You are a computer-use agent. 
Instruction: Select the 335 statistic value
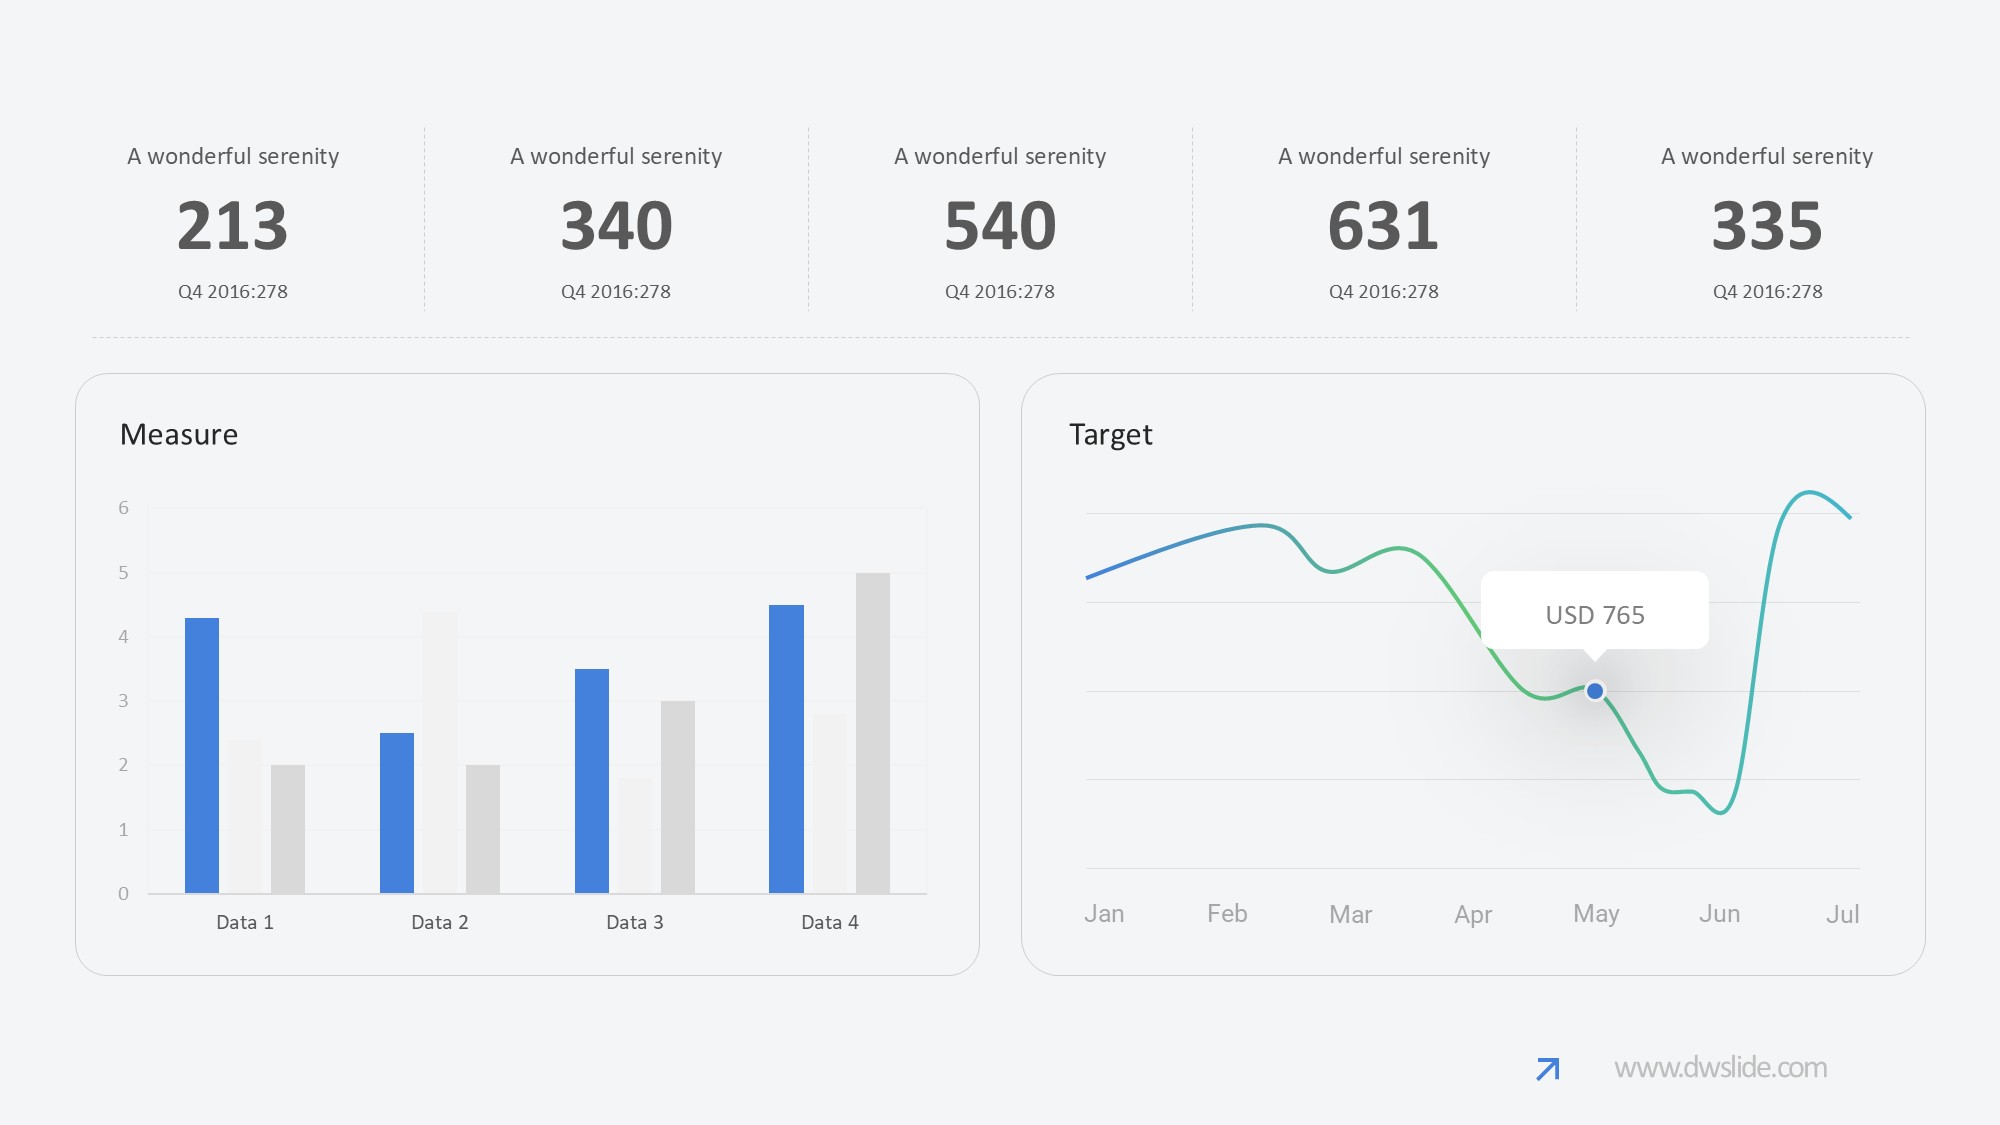(x=1767, y=226)
